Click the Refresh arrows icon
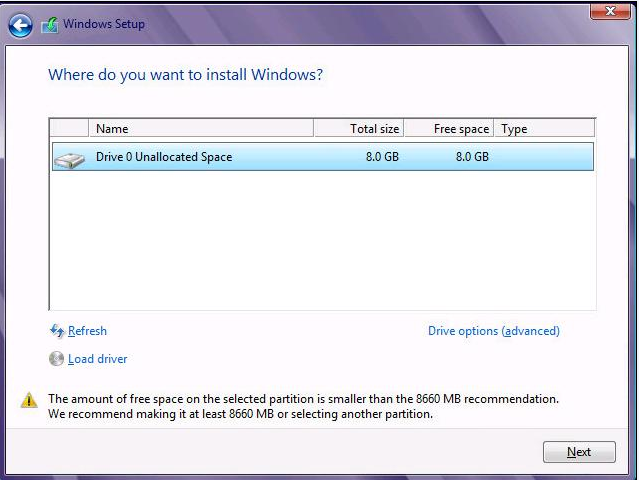639x480 pixels. (x=57, y=331)
